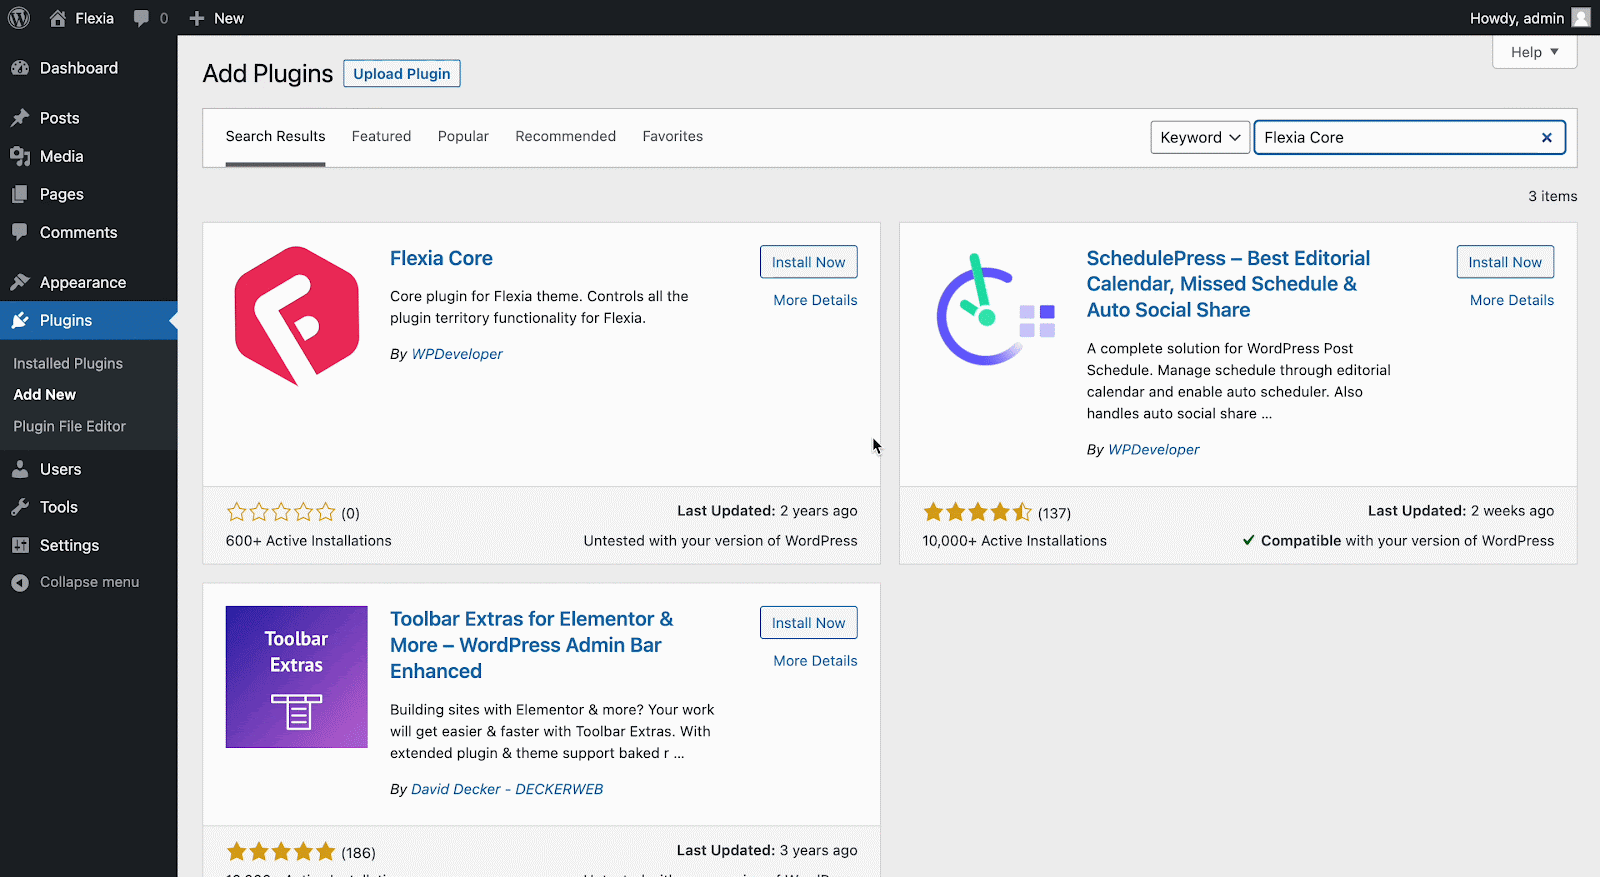Open the Appearance menu label
Screen dimensions: 1600x877
[83, 282]
